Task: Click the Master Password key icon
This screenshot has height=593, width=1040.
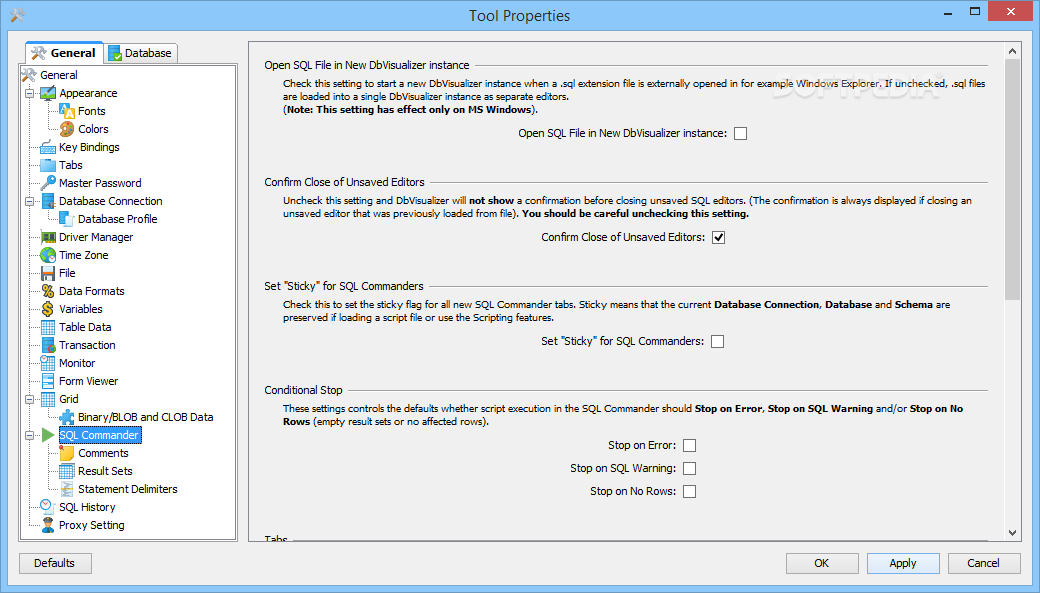Action: point(48,182)
